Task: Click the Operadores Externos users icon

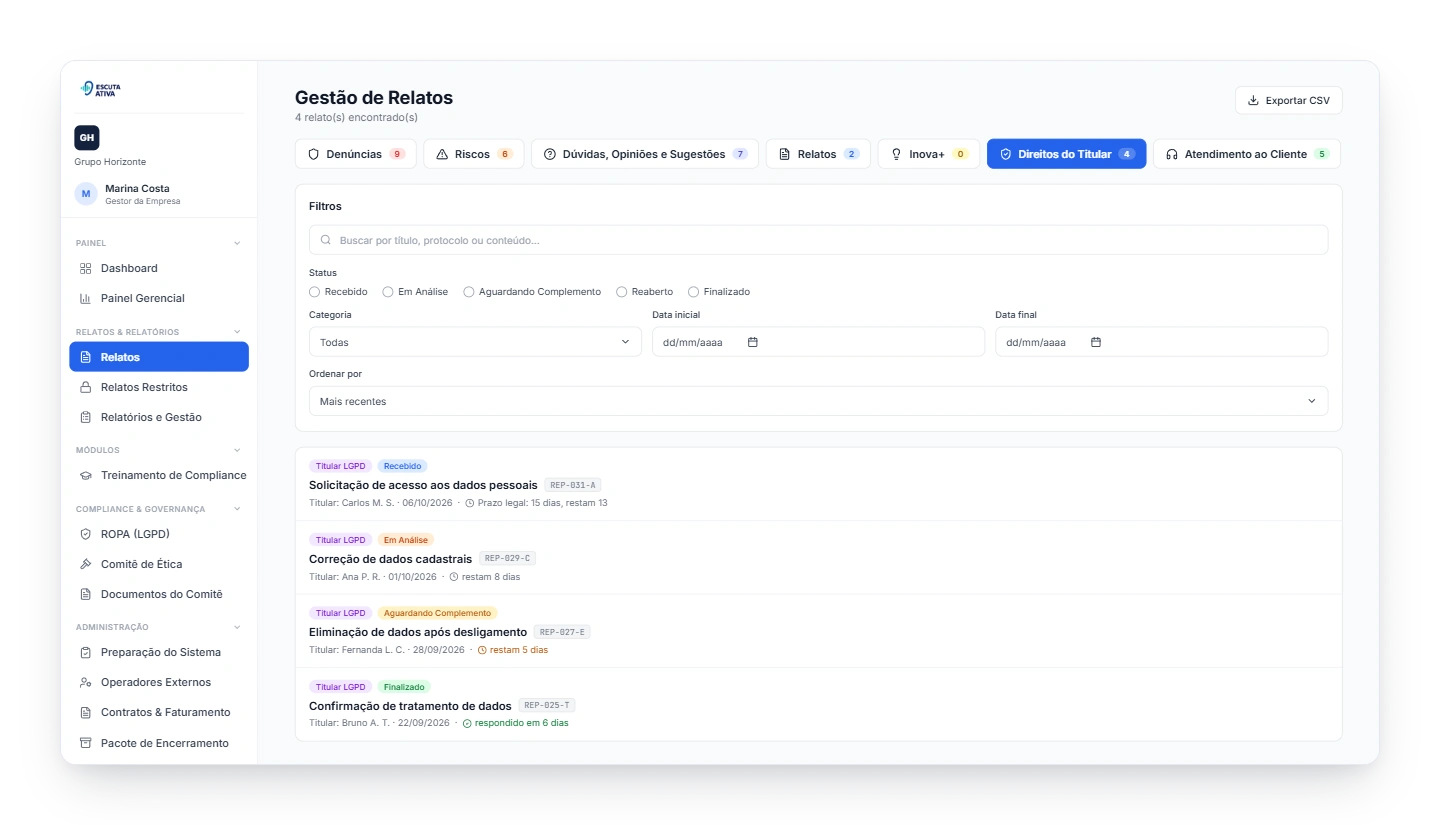Action: pos(86,682)
